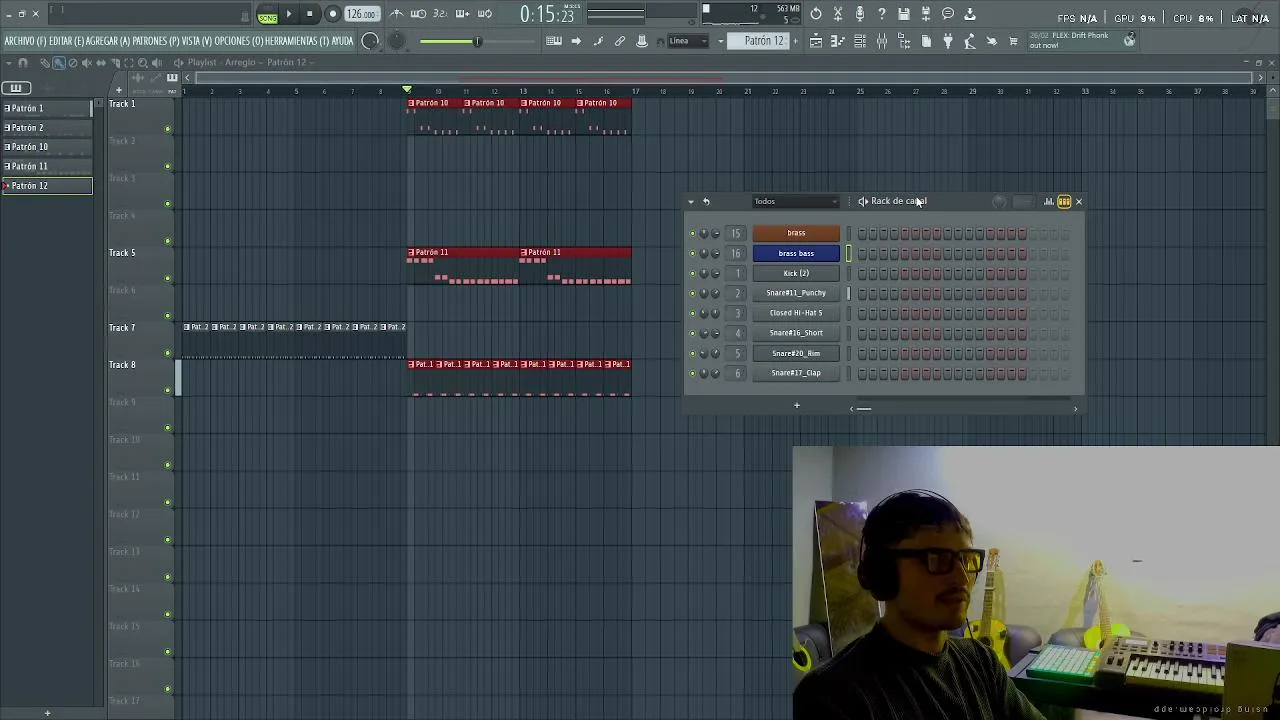Toggle the playlist snap magnet icon
Screen dimensions: 1280x720
pyautogui.click(x=23, y=63)
